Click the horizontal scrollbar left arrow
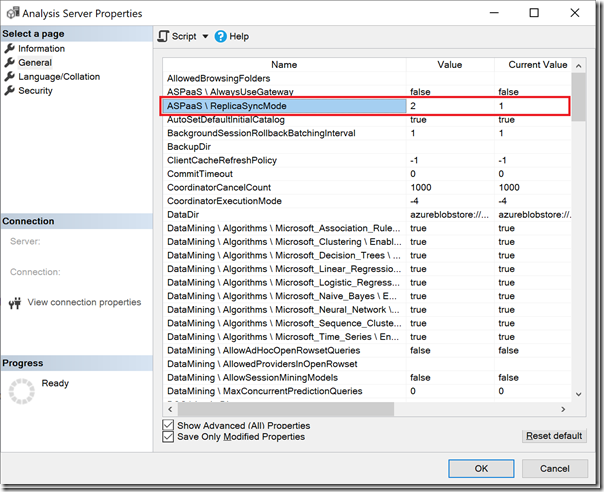The width and height of the screenshot is (604, 492). pos(170,409)
